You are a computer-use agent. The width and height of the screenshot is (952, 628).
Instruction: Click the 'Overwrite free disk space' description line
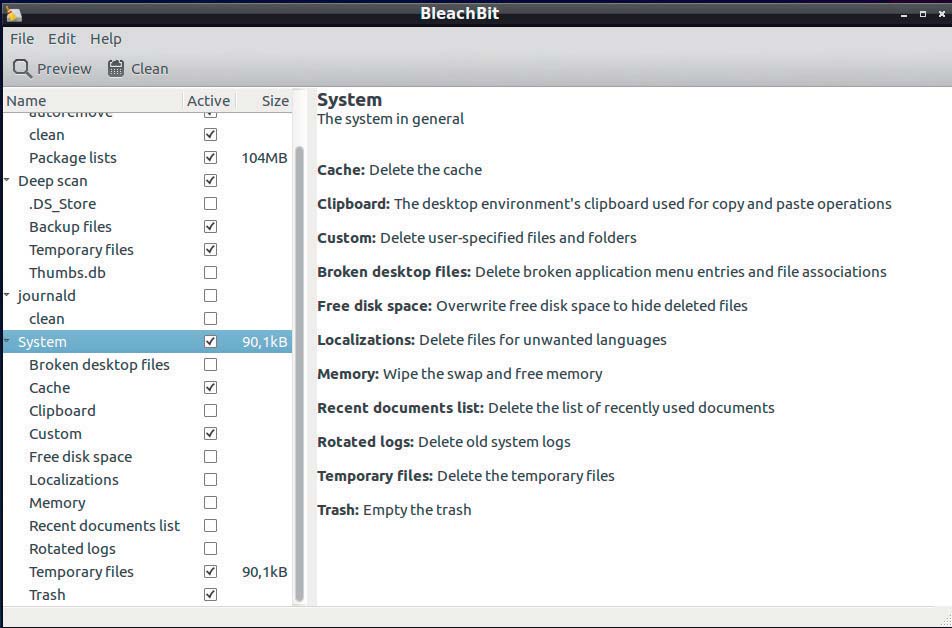[x=592, y=306]
